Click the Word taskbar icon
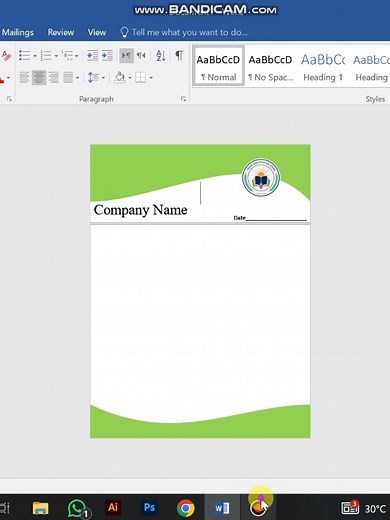The width and height of the screenshot is (390, 520). 222,508
